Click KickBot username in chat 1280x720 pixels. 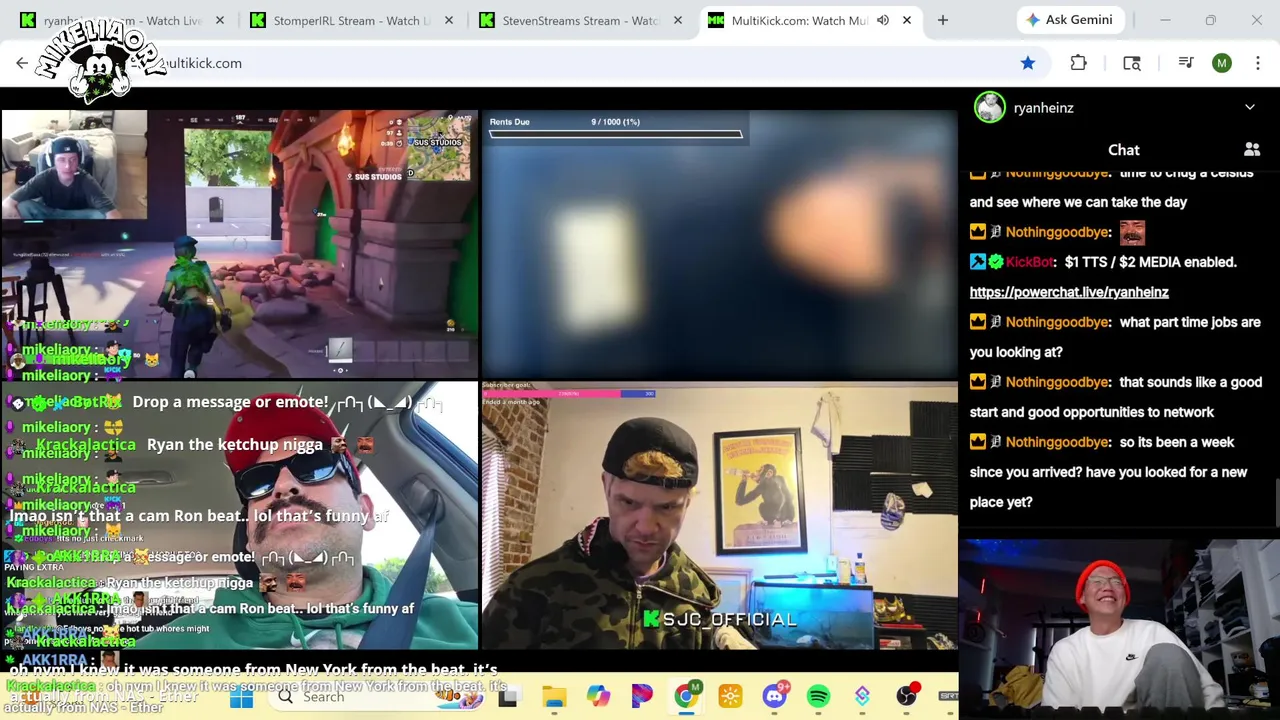pyautogui.click(x=1029, y=262)
